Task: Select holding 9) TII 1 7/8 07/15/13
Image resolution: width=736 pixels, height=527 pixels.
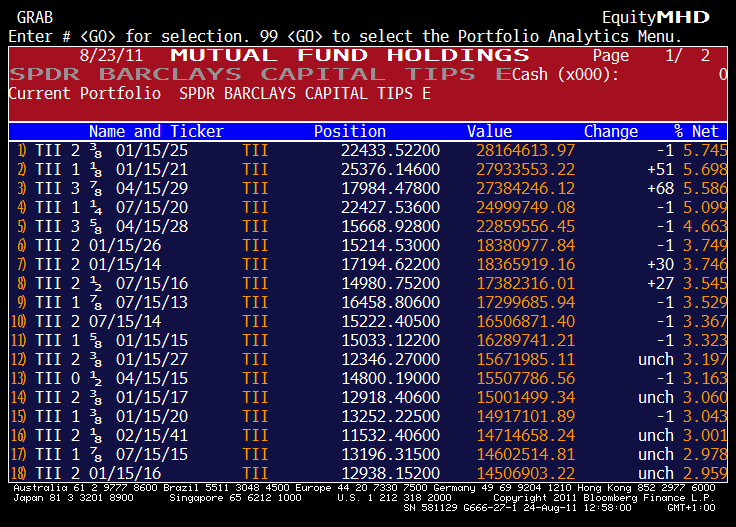Action: pyautogui.click(x=368, y=303)
